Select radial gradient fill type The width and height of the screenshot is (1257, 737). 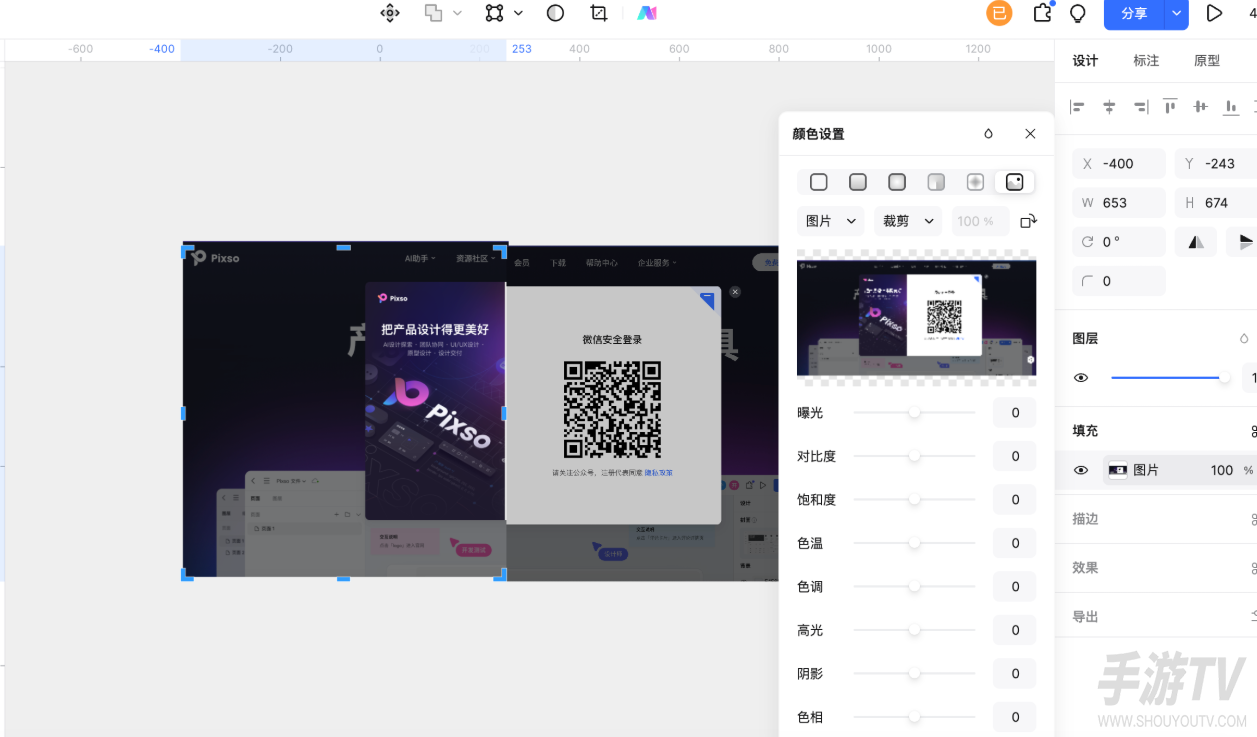coord(897,182)
